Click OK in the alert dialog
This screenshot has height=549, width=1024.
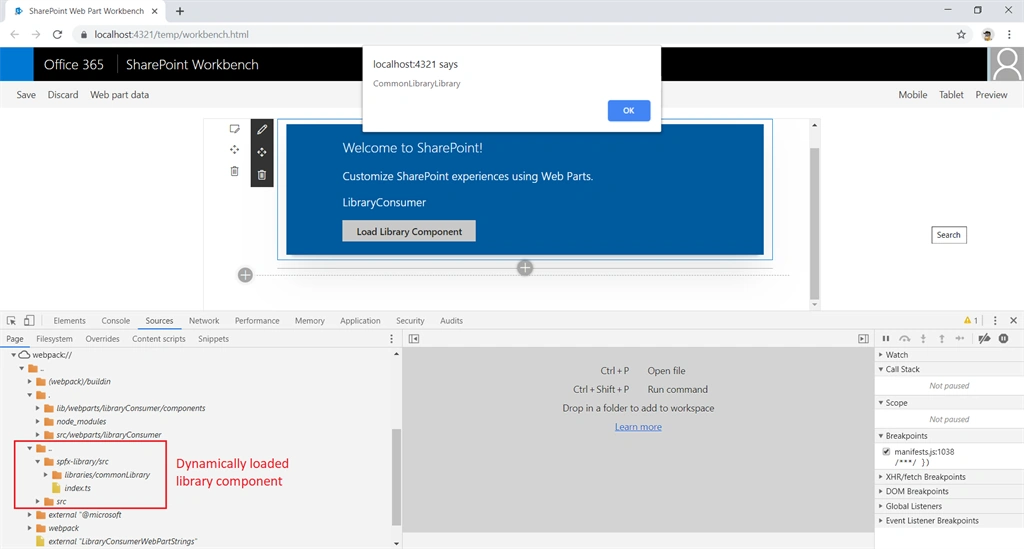click(628, 110)
